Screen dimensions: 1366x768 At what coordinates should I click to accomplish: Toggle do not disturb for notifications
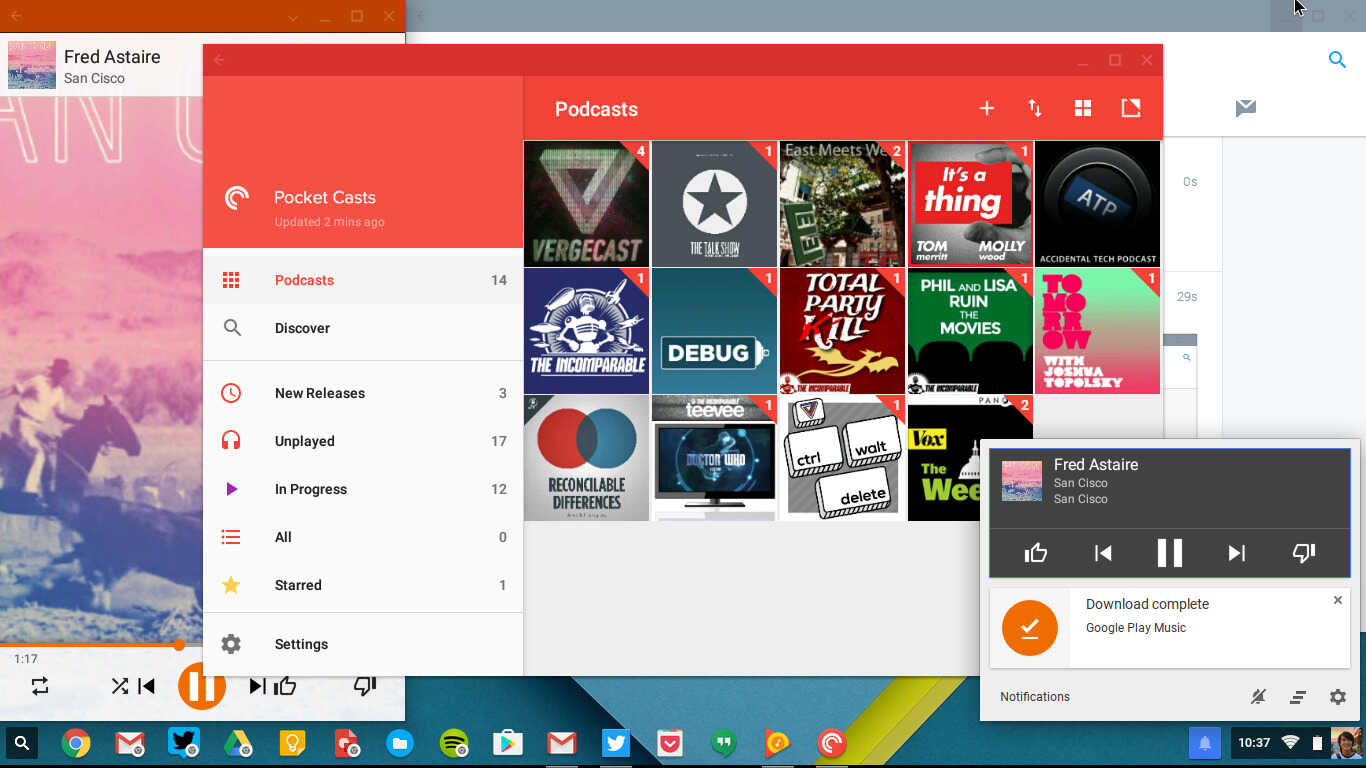coord(1258,697)
